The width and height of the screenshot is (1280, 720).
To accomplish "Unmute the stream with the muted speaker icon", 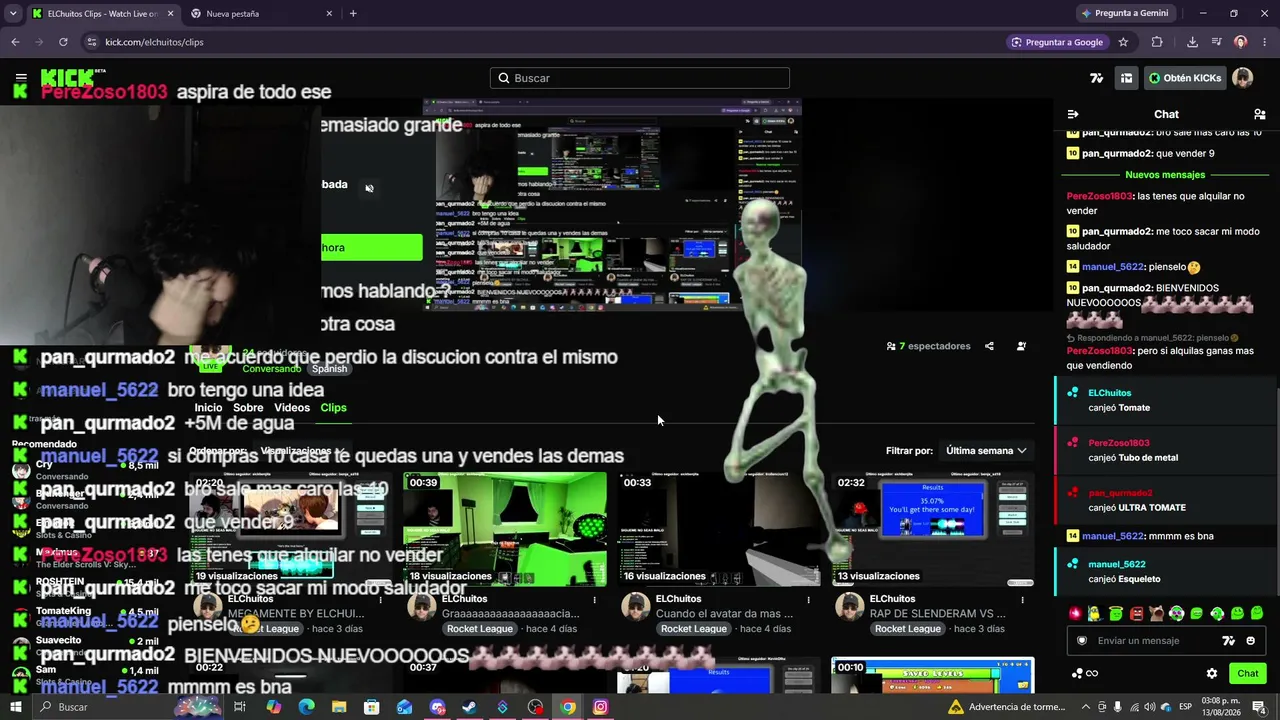I will click(369, 188).
